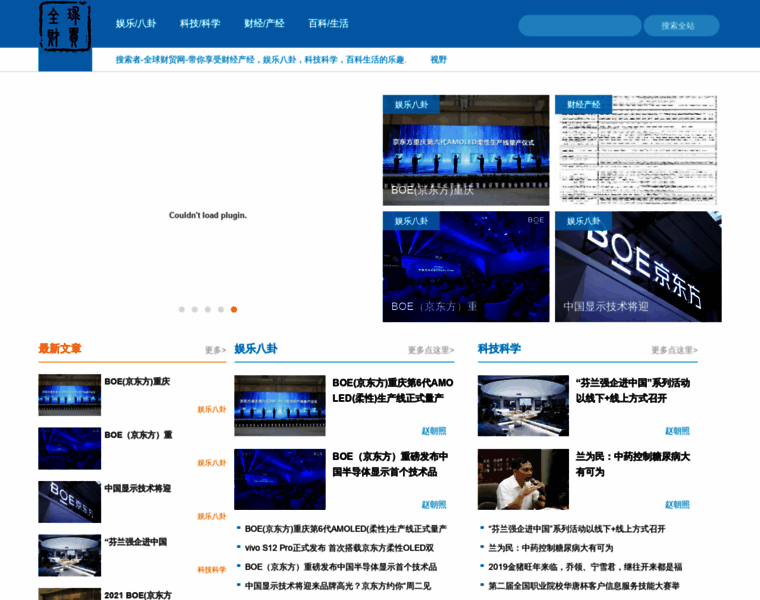
Task: Open the 财经/产经 navigation menu
Action: pyautogui.click(x=264, y=23)
